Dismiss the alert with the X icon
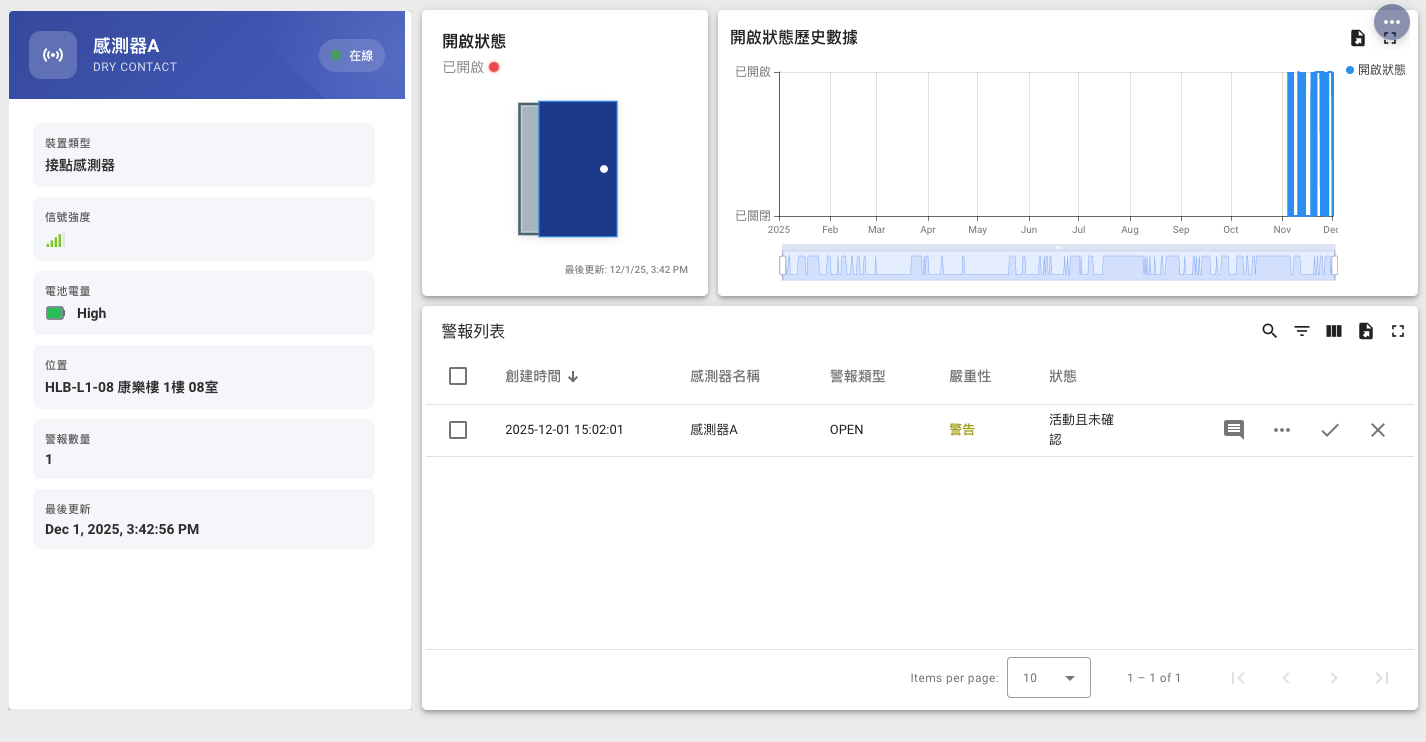This screenshot has width=1426, height=742. [x=1378, y=429]
